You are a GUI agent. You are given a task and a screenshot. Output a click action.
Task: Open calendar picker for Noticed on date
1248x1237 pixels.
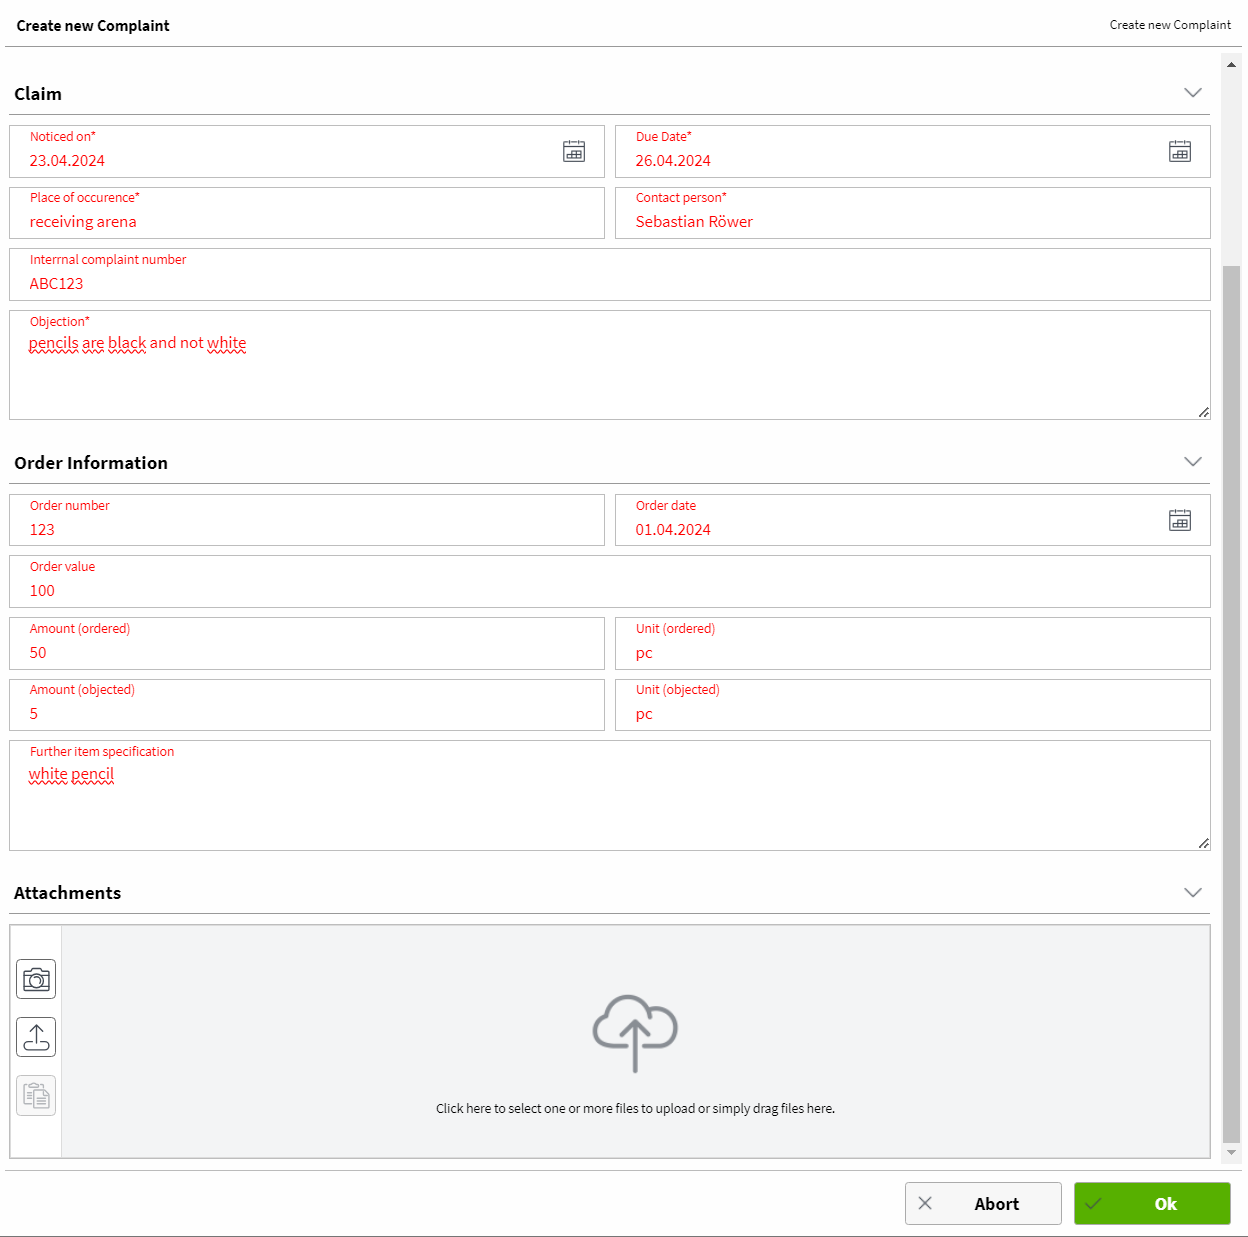[574, 151]
